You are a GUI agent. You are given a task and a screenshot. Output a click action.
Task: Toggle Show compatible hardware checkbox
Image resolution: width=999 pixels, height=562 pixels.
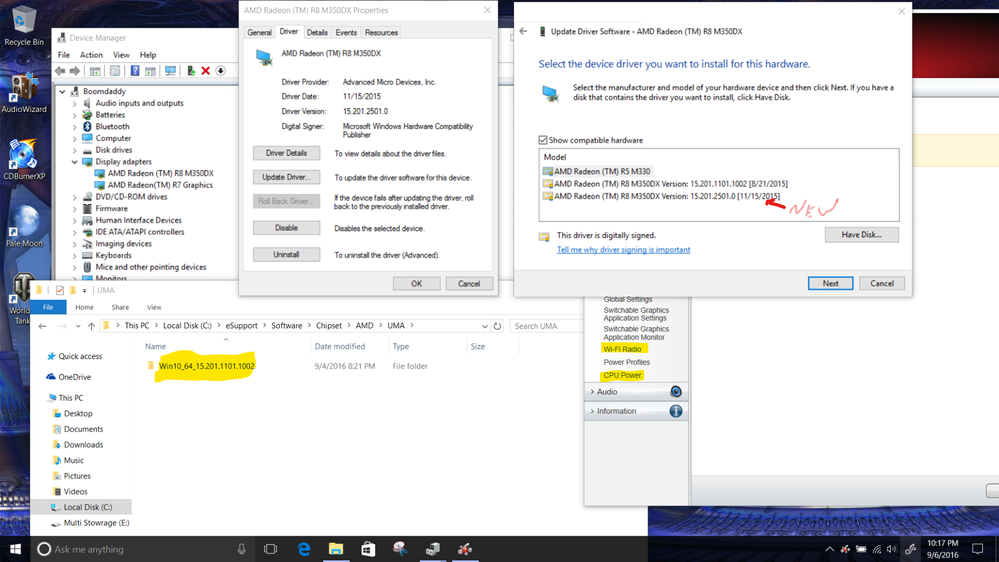click(543, 140)
